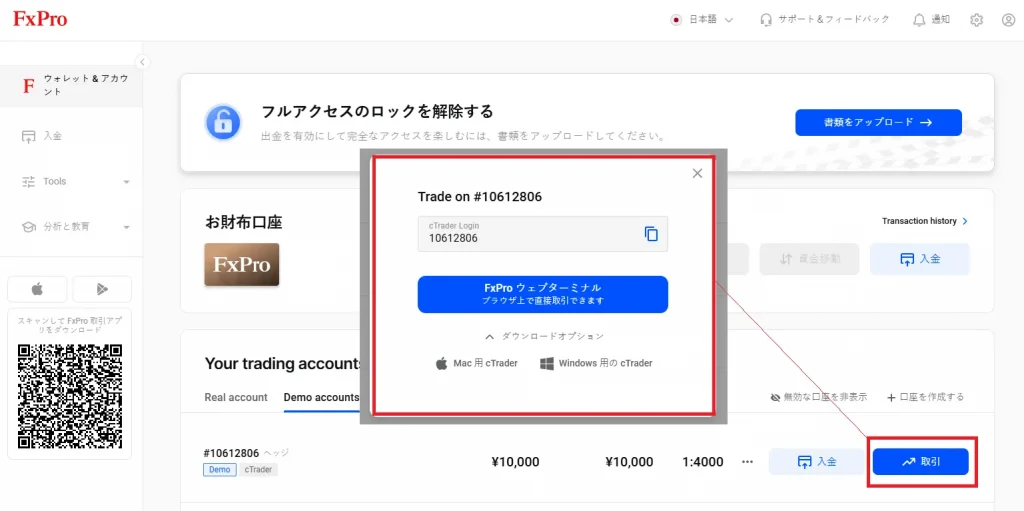The image size is (1024, 511).
Task: Click 口座を作成する link
Action: pyautogui.click(x=925, y=397)
